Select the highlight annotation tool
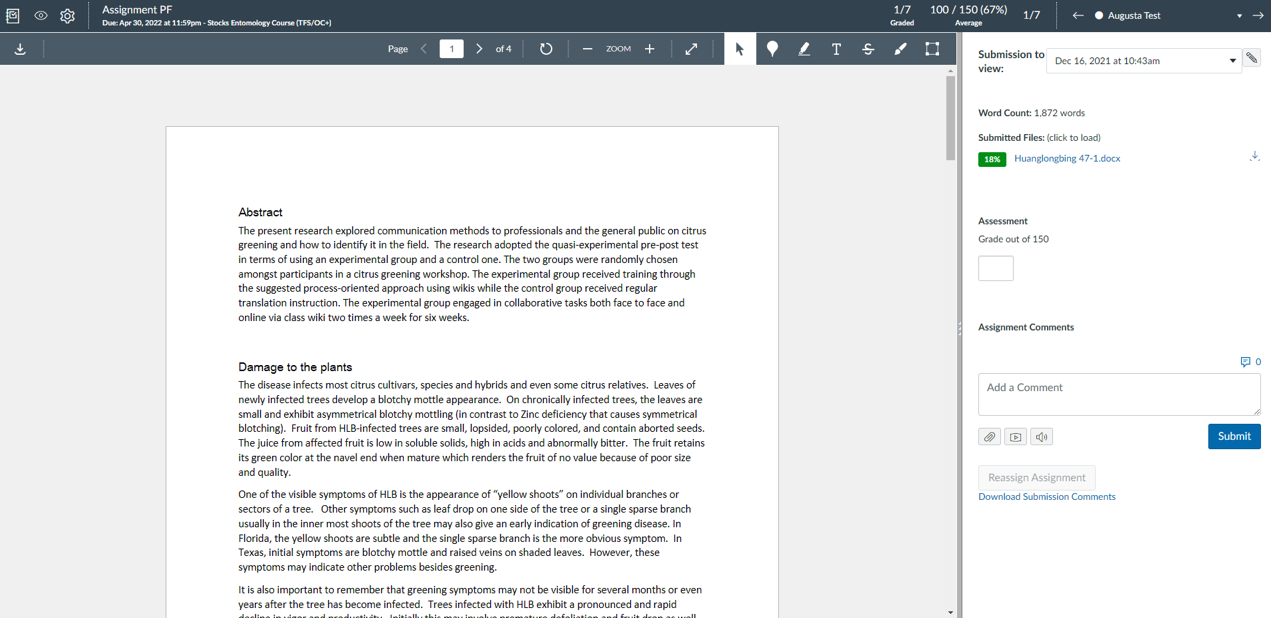The image size is (1271, 618). point(804,49)
